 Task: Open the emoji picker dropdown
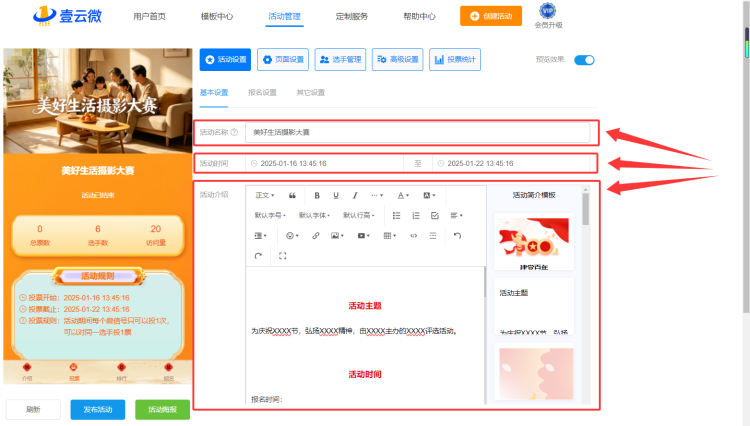tap(292, 236)
